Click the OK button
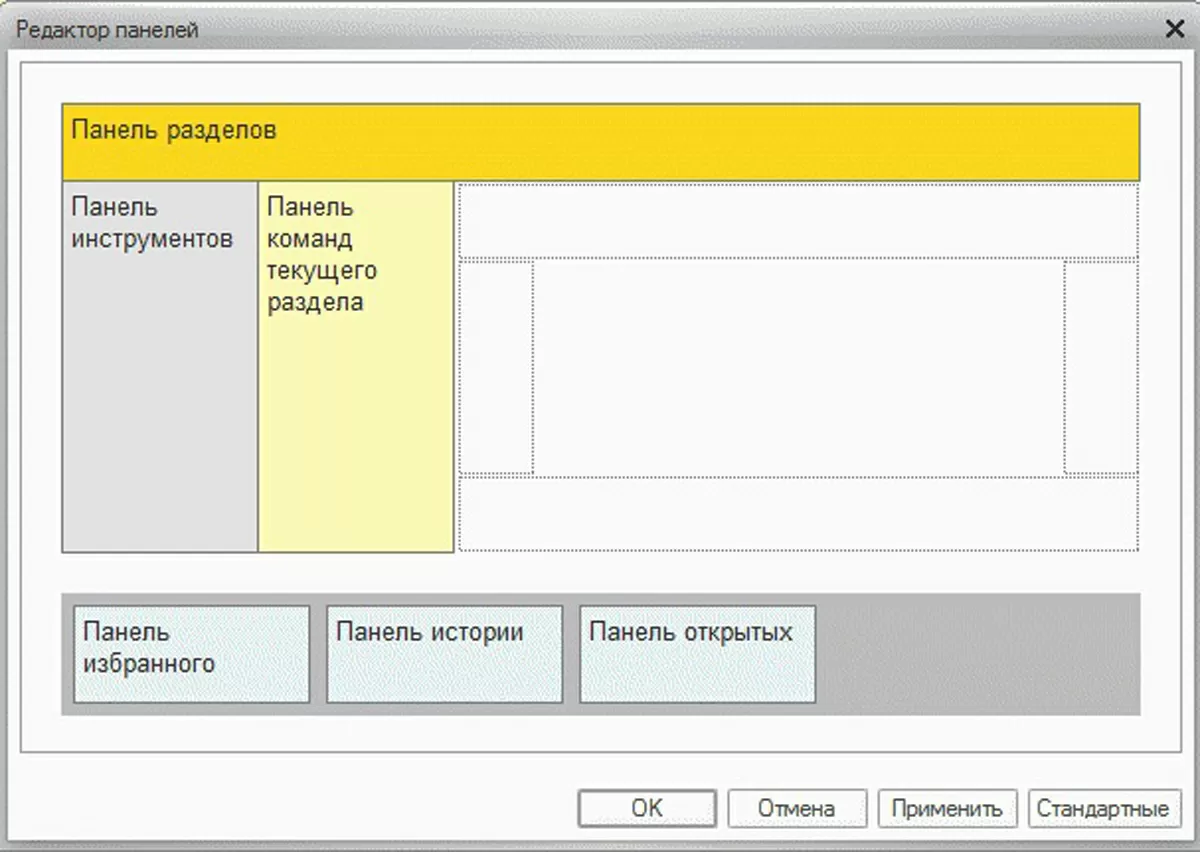Viewport: 1200px width, 852px height. pos(647,808)
